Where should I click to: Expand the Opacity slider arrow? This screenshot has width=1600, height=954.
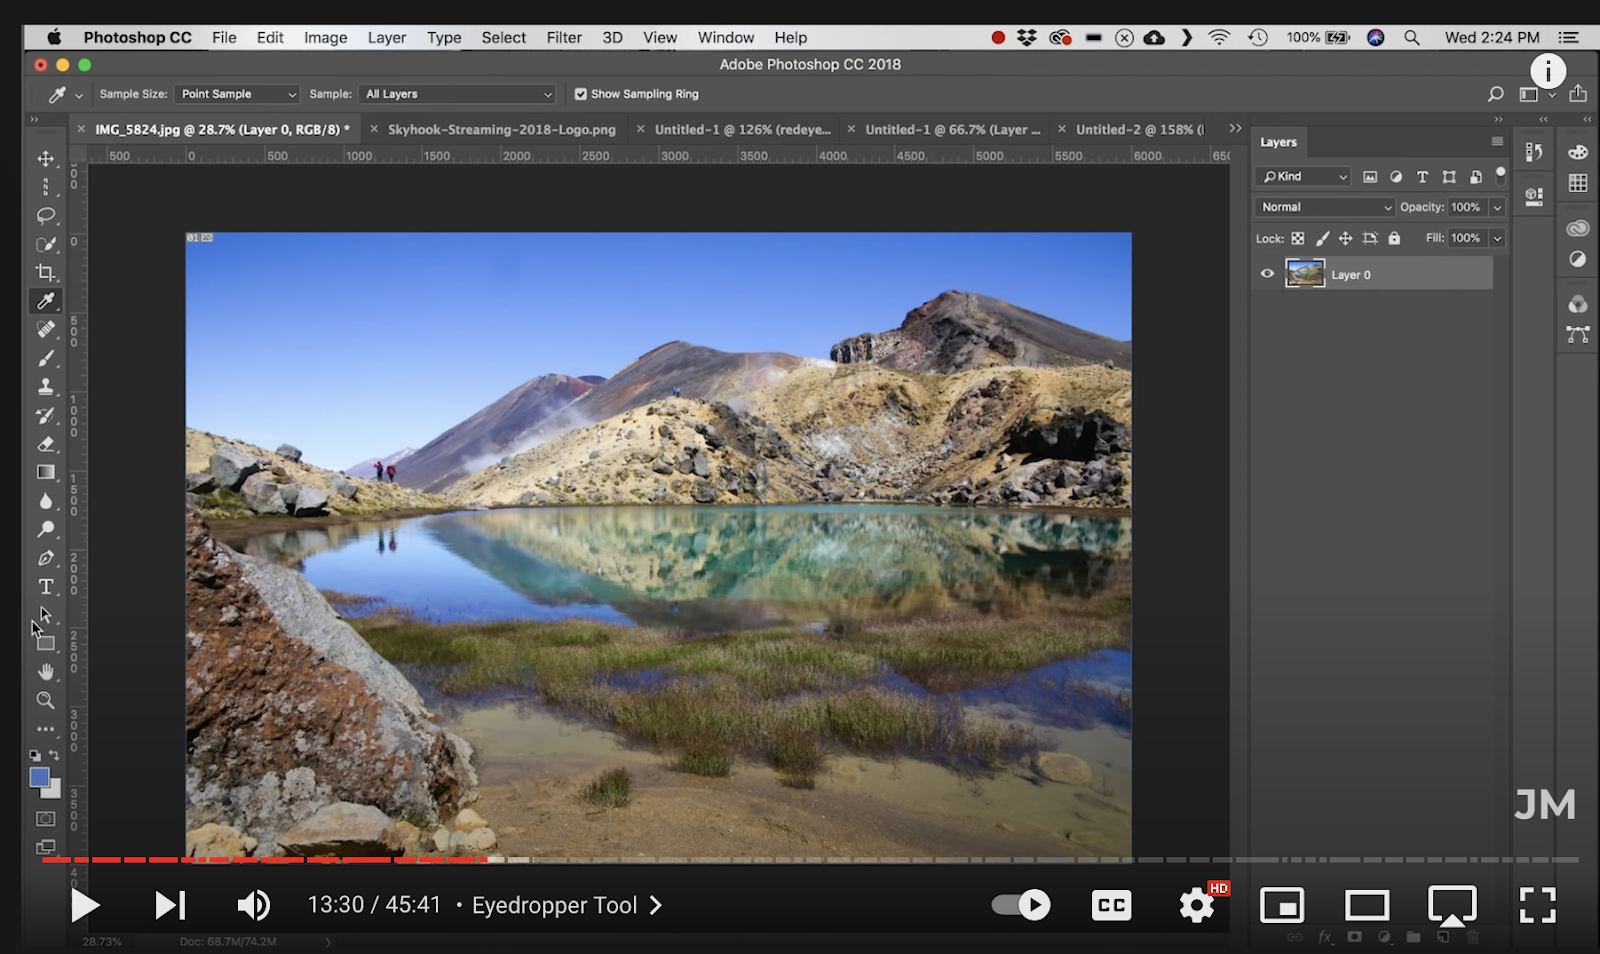pyautogui.click(x=1497, y=207)
